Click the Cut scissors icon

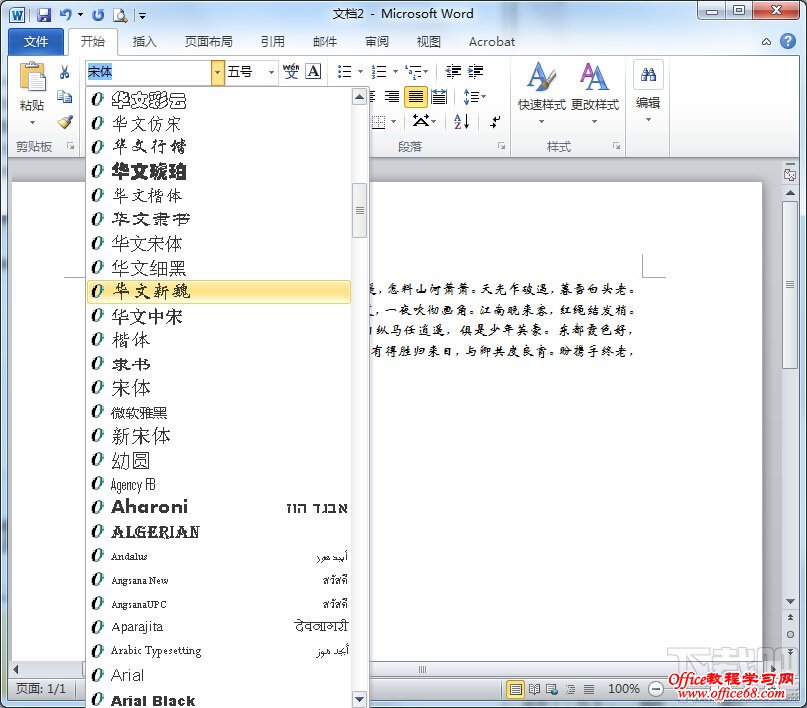[64, 72]
